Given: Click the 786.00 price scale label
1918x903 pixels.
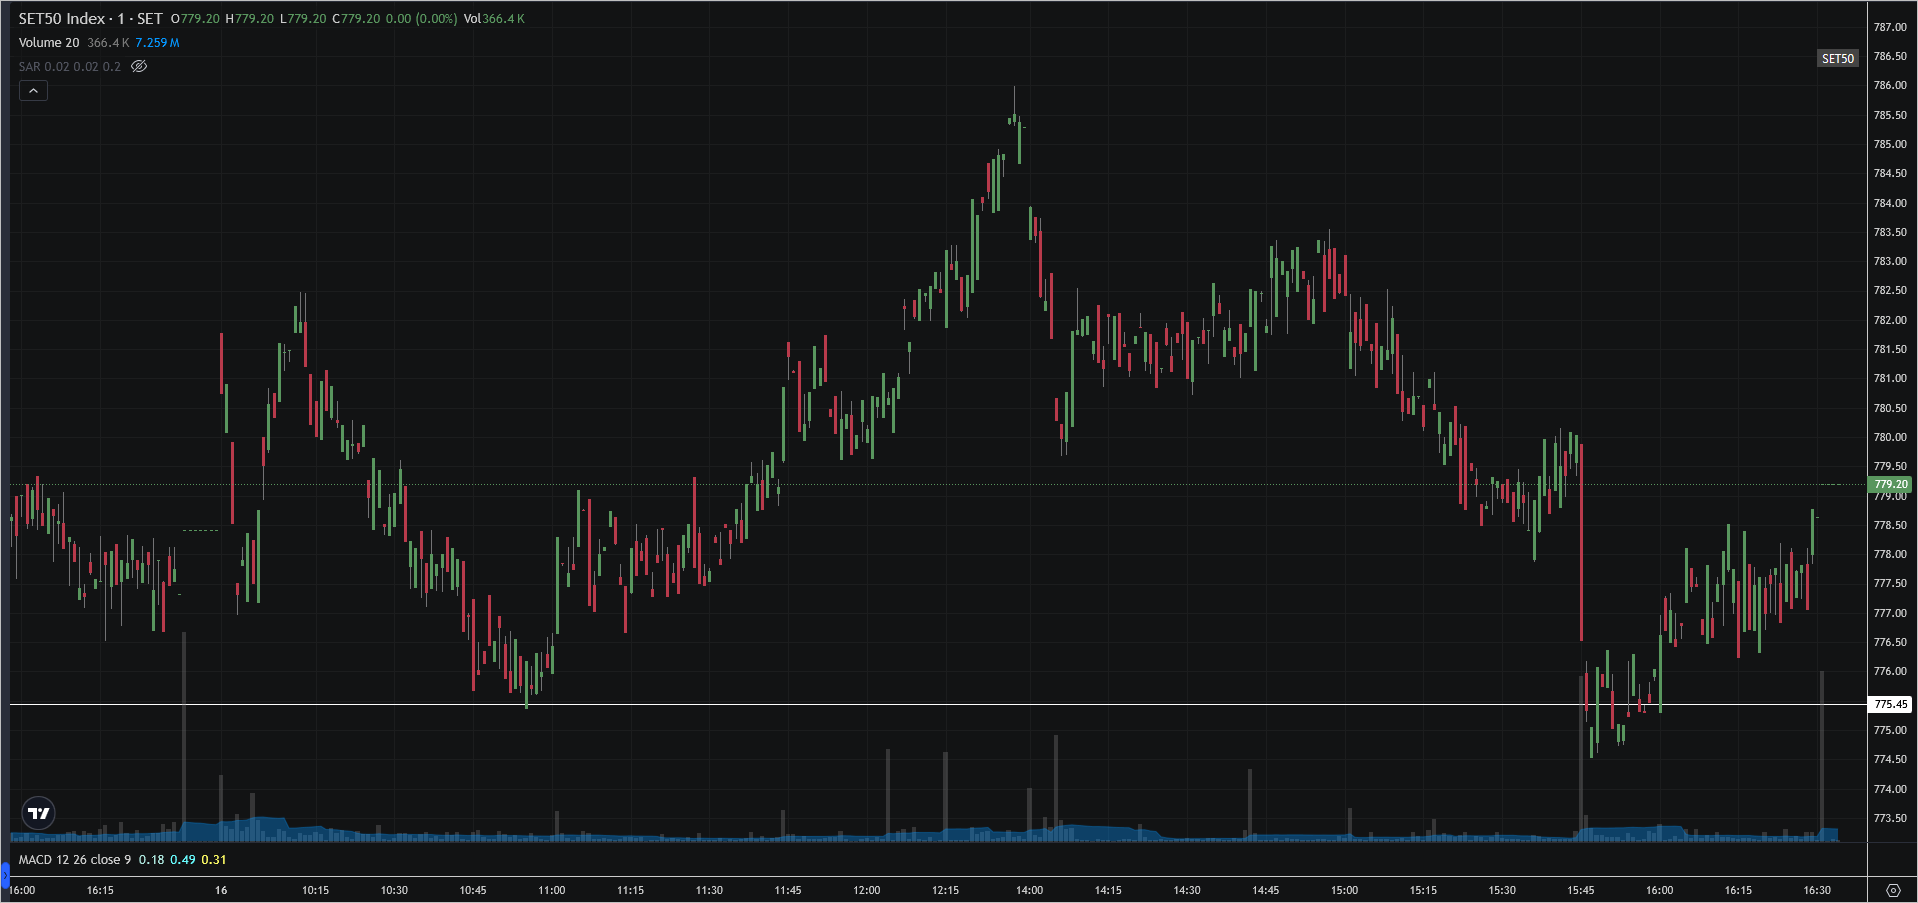Looking at the screenshot, I should [1890, 86].
